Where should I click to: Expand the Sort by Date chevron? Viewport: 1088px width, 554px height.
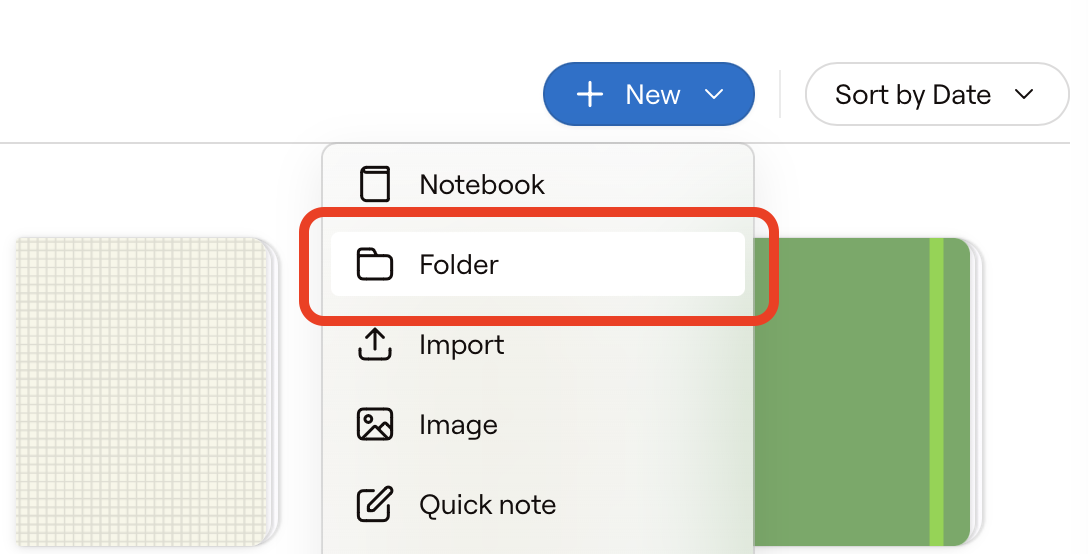coord(1024,95)
